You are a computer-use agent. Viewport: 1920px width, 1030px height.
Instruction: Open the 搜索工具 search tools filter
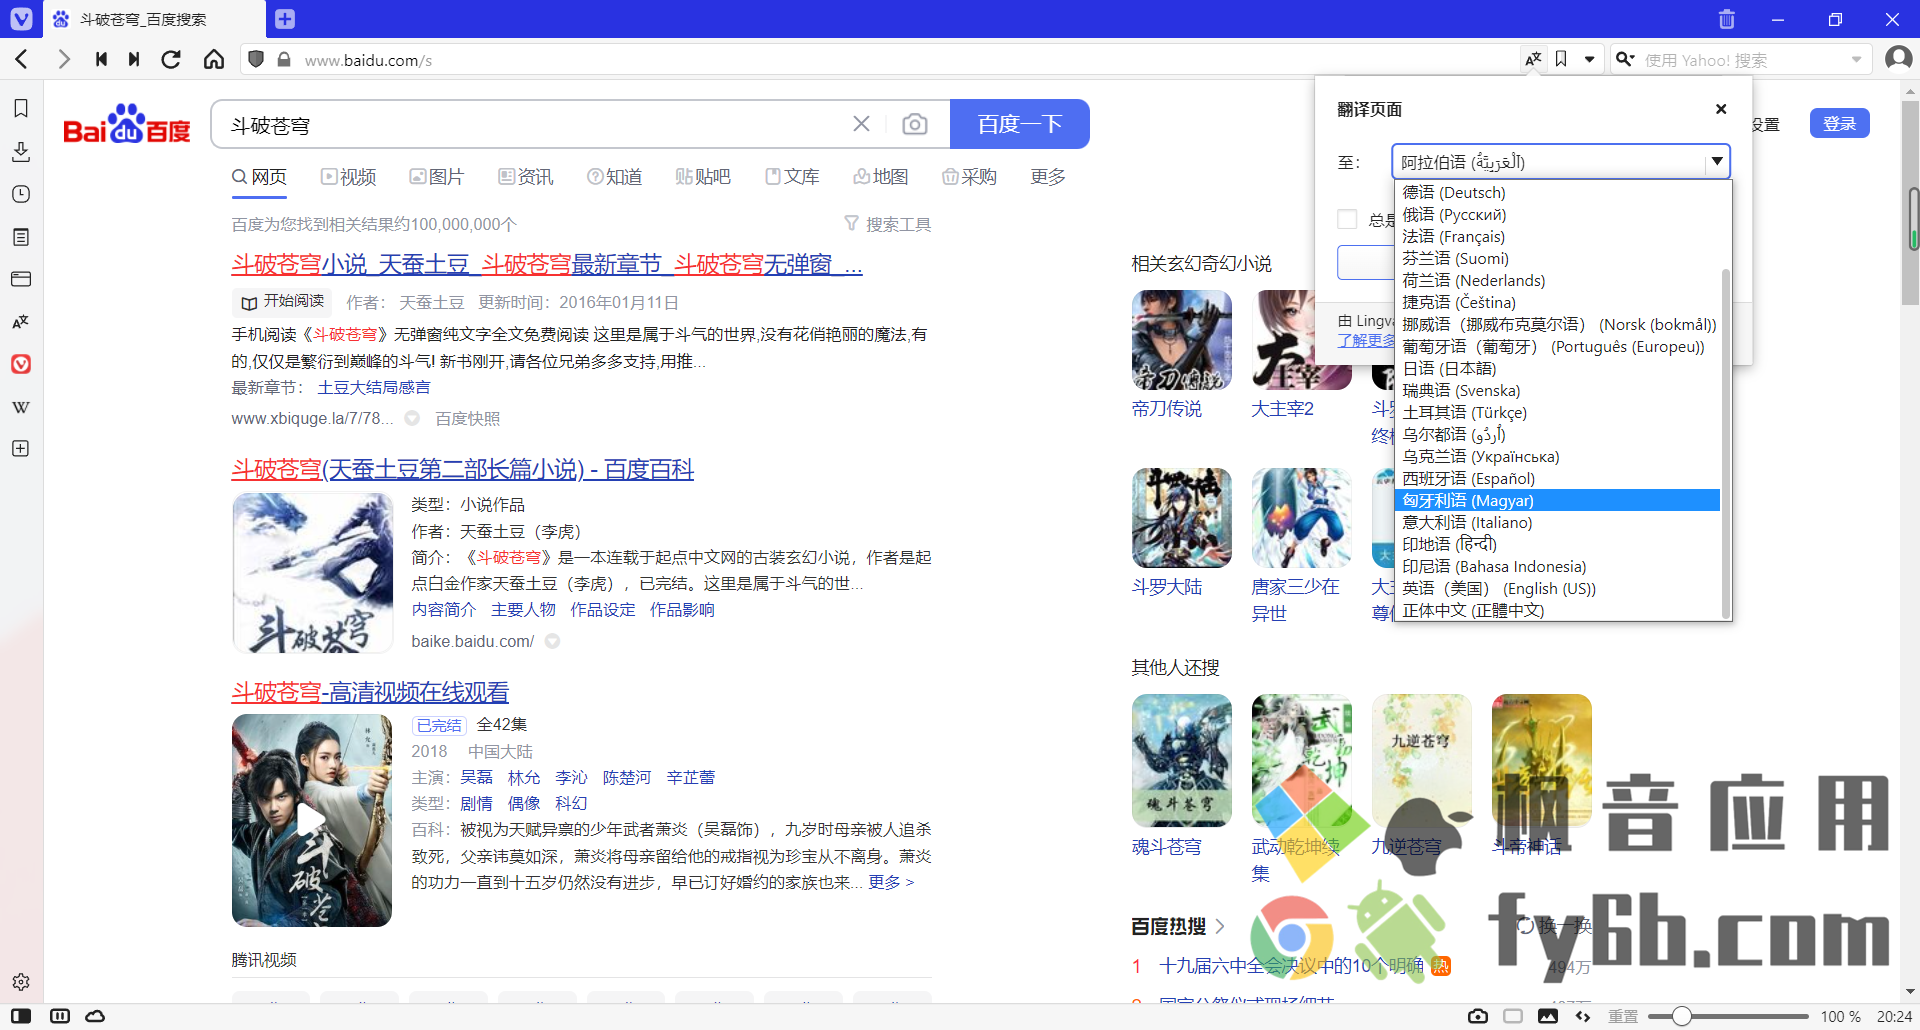pyautogui.click(x=888, y=224)
